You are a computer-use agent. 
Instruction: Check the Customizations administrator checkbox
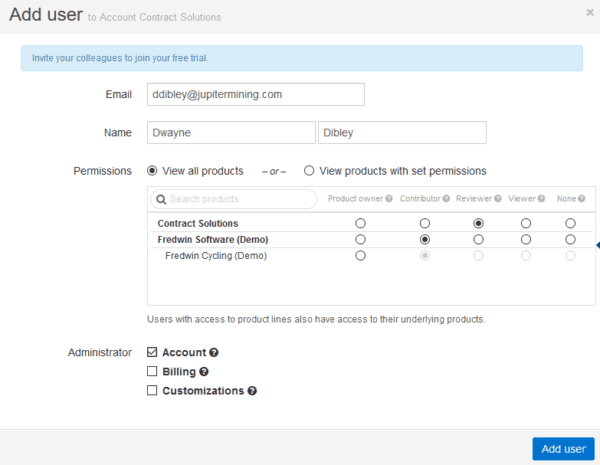click(x=152, y=391)
